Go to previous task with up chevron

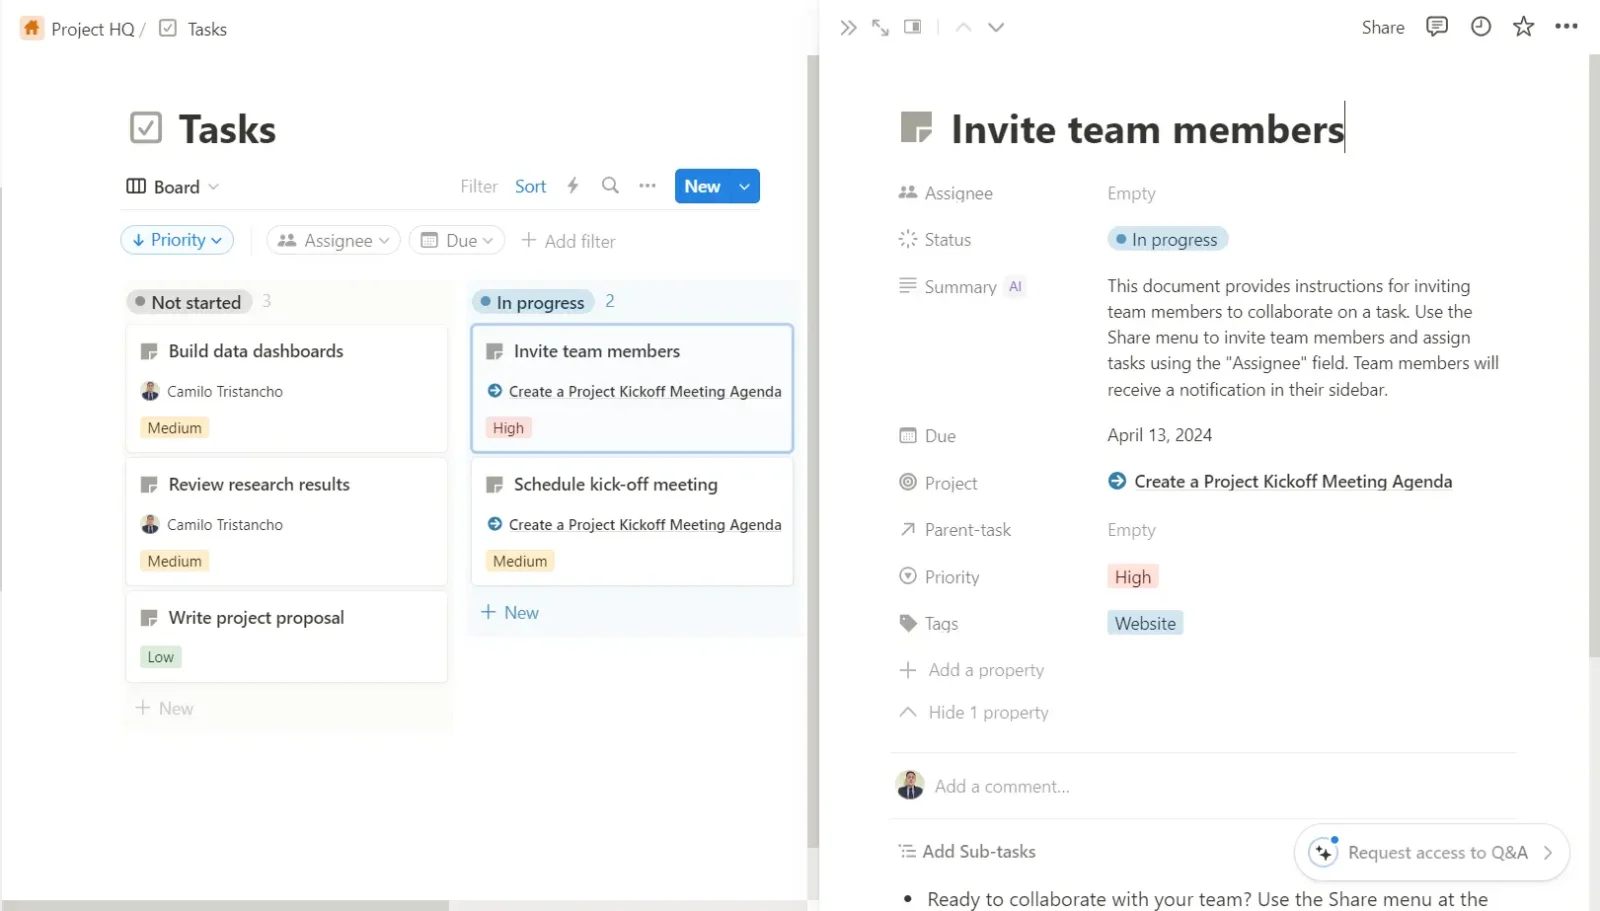963,27
